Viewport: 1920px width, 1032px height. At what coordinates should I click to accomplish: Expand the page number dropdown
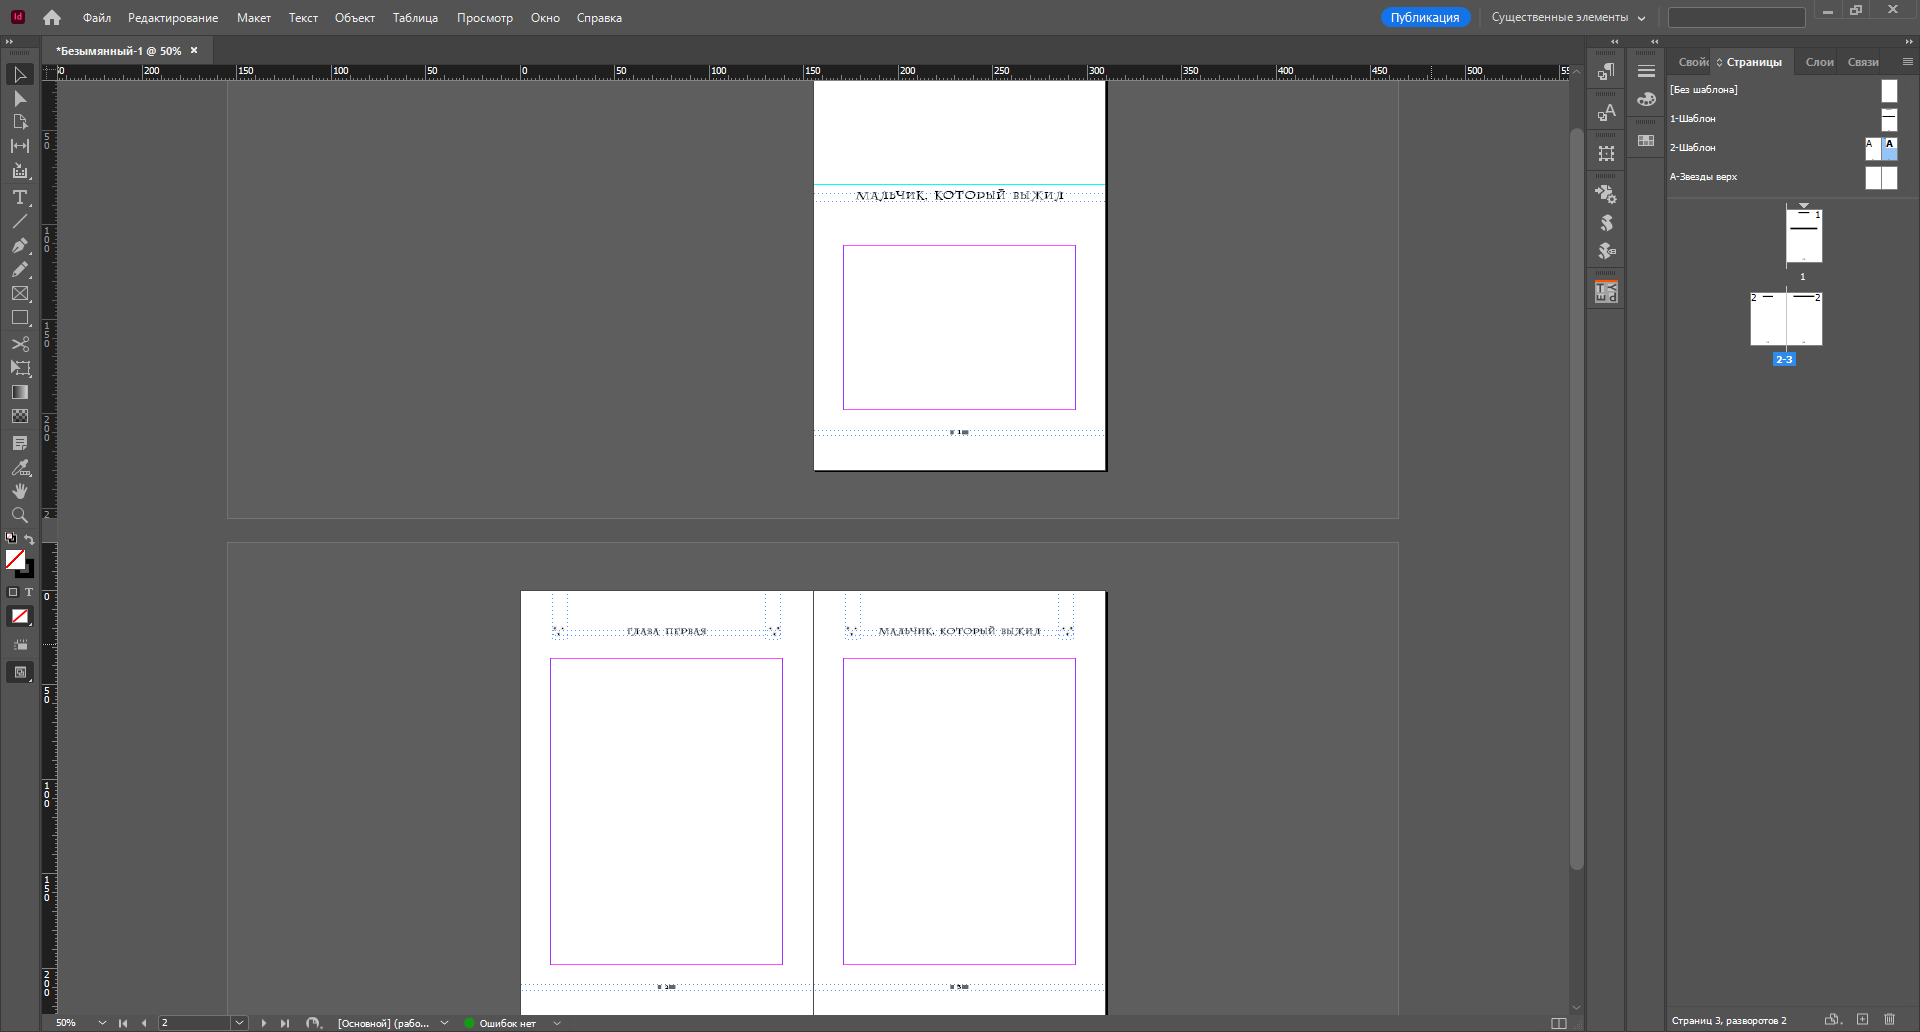point(239,1023)
